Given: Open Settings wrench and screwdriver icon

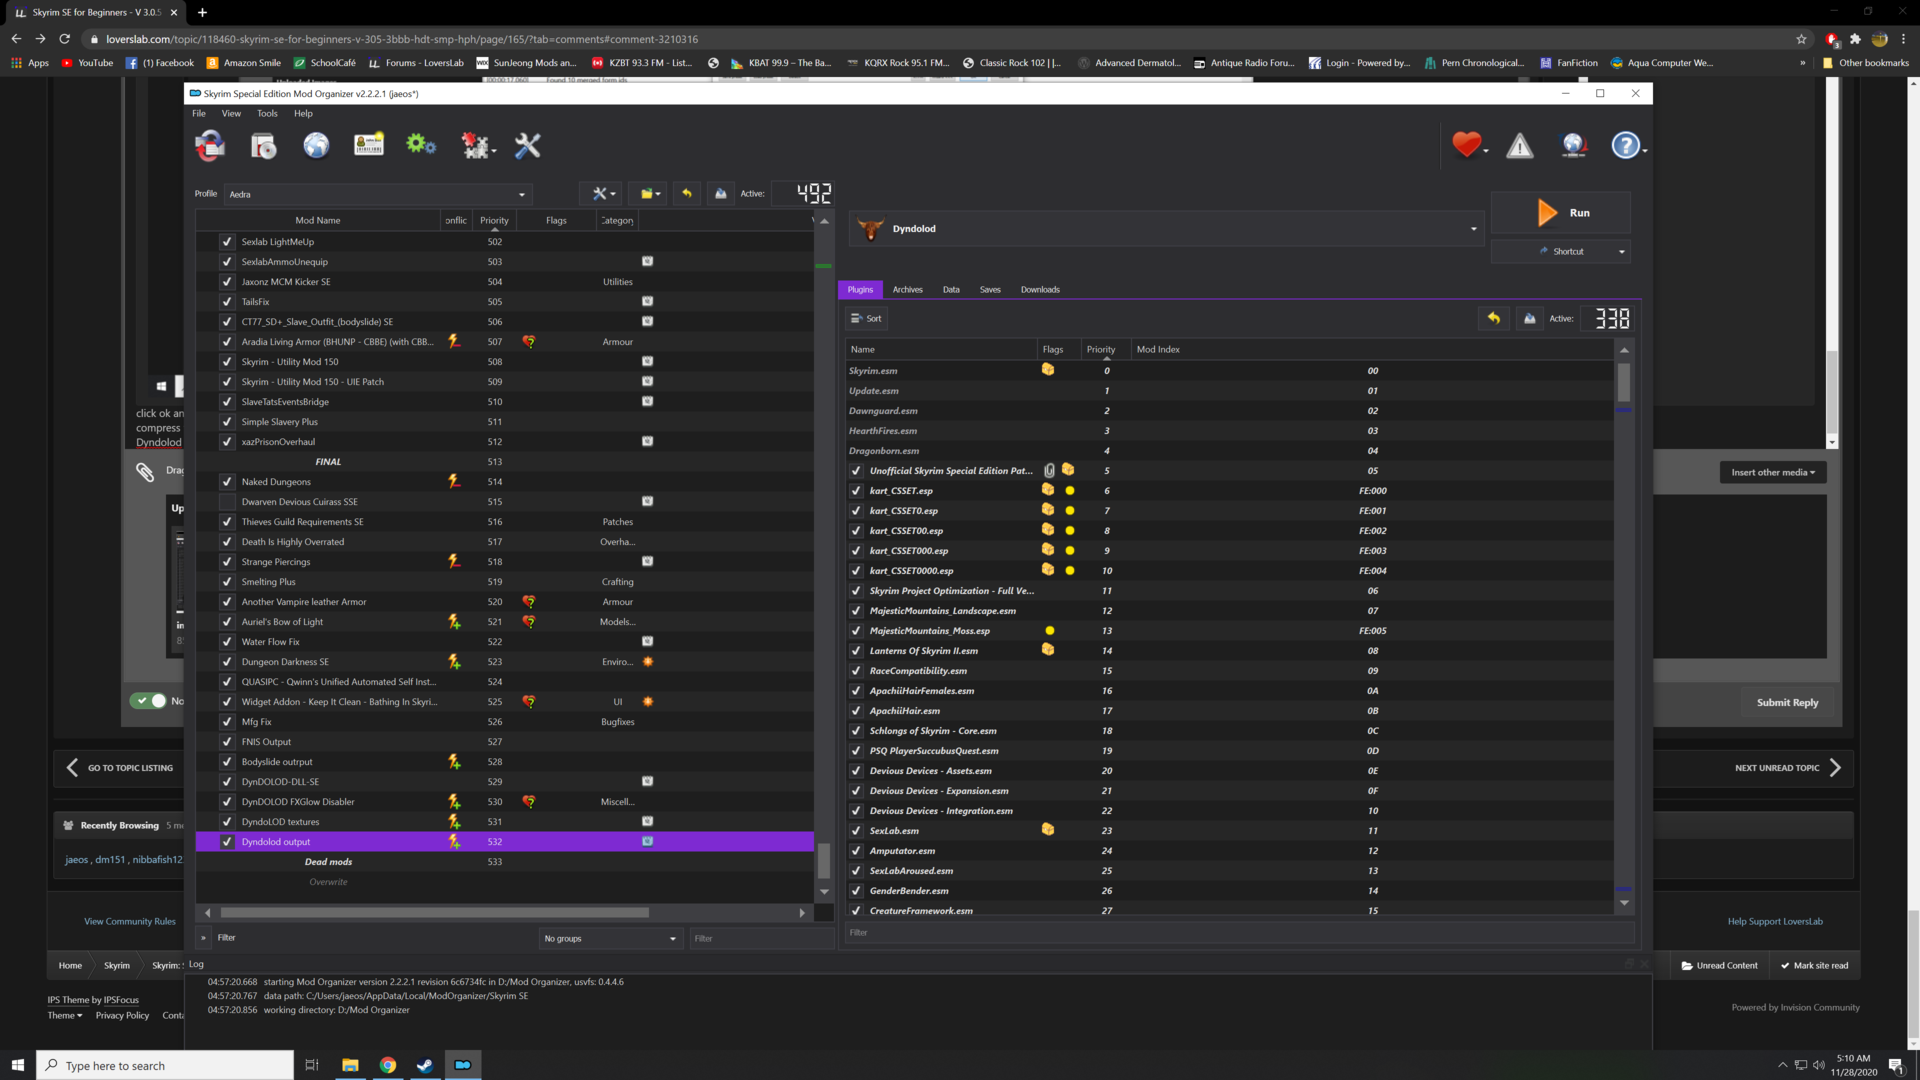Looking at the screenshot, I should (x=527, y=146).
